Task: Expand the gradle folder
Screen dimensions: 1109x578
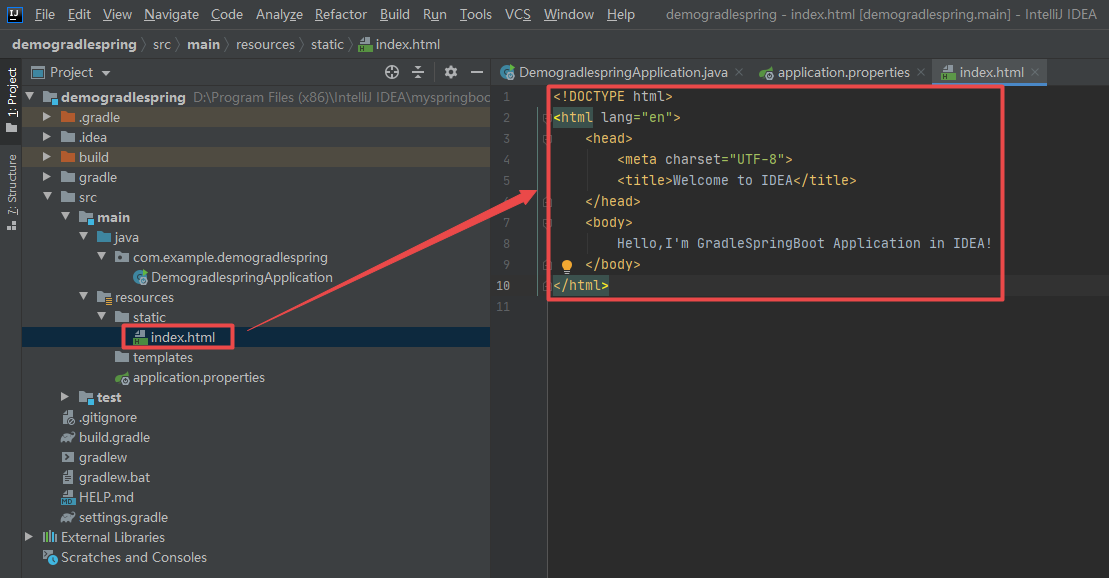Action: [x=47, y=177]
